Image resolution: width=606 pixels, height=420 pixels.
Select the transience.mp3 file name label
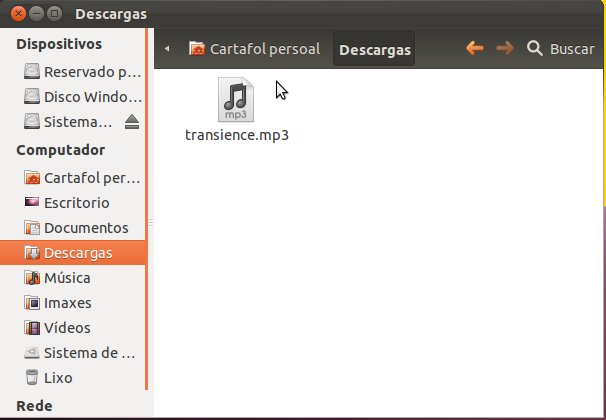pos(237,135)
